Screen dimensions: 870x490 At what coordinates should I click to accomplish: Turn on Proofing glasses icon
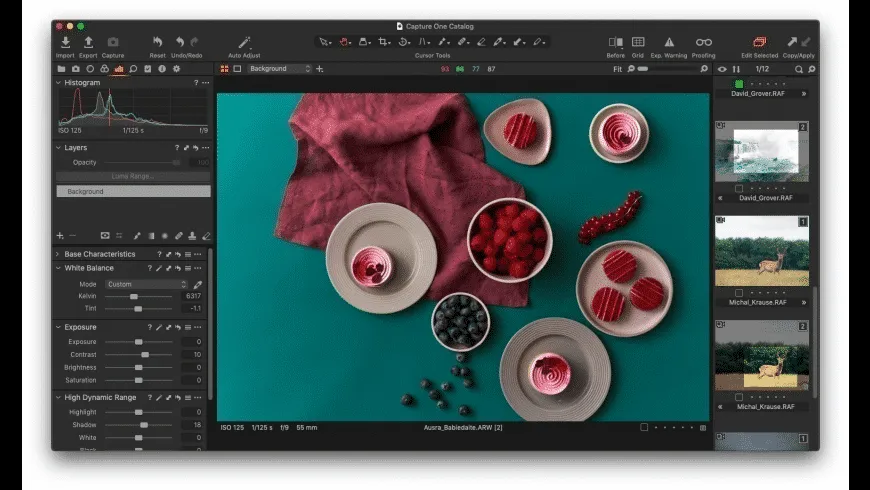(704, 42)
